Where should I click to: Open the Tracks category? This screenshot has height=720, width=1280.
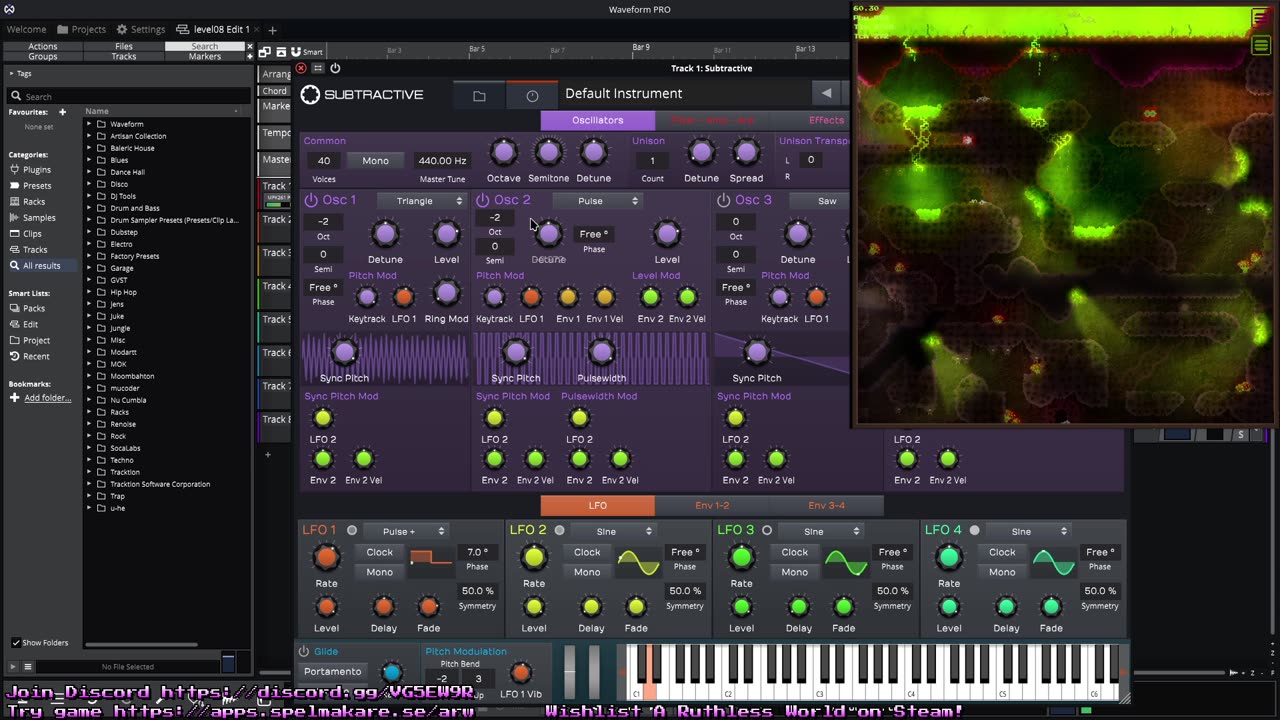pos(35,250)
